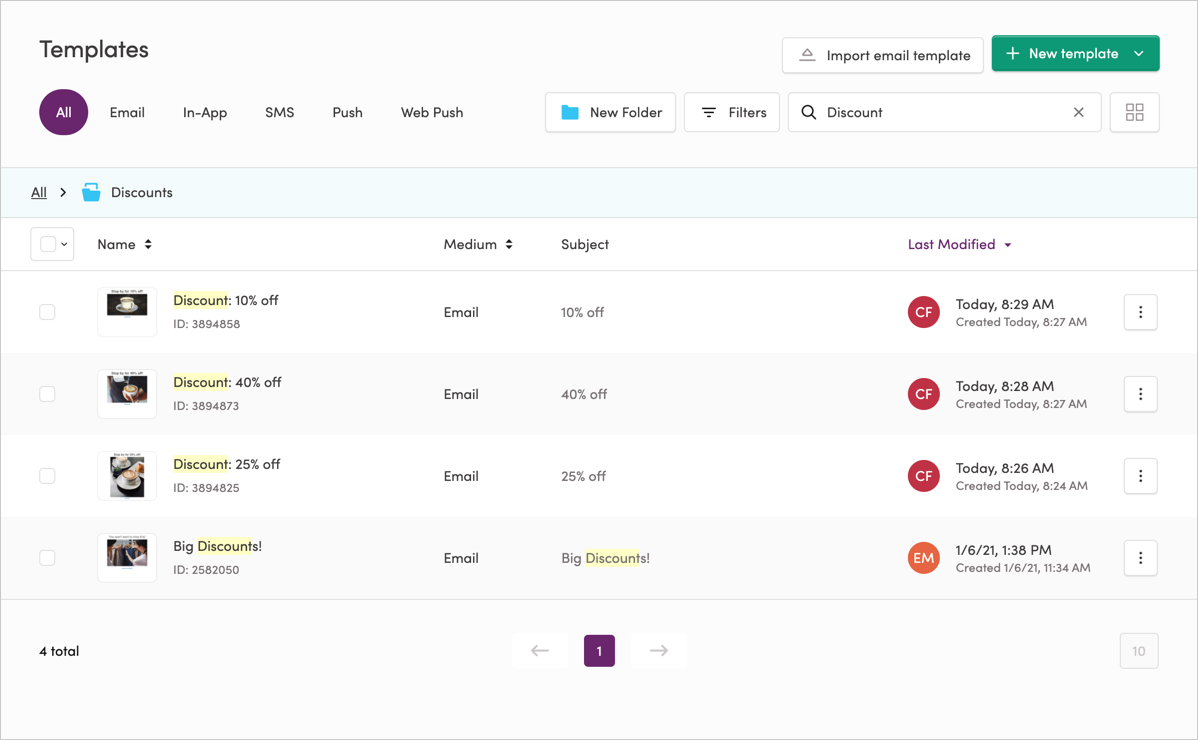Click ID: 3894825 text
The height and width of the screenshot is (740, 1198).
[x=206, y=487]
